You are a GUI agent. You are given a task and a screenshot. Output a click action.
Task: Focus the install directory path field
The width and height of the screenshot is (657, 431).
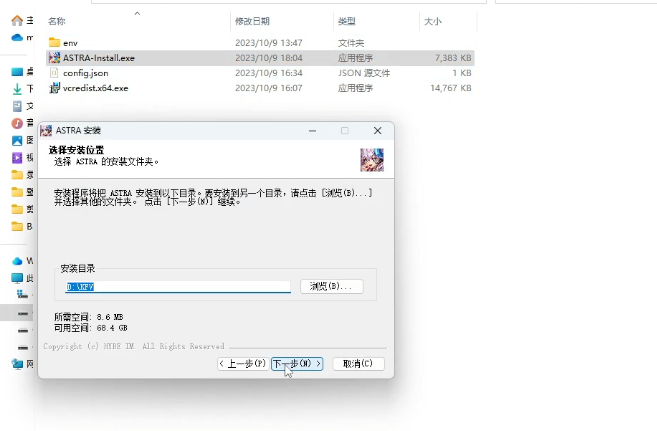click(x=178, y=286)
